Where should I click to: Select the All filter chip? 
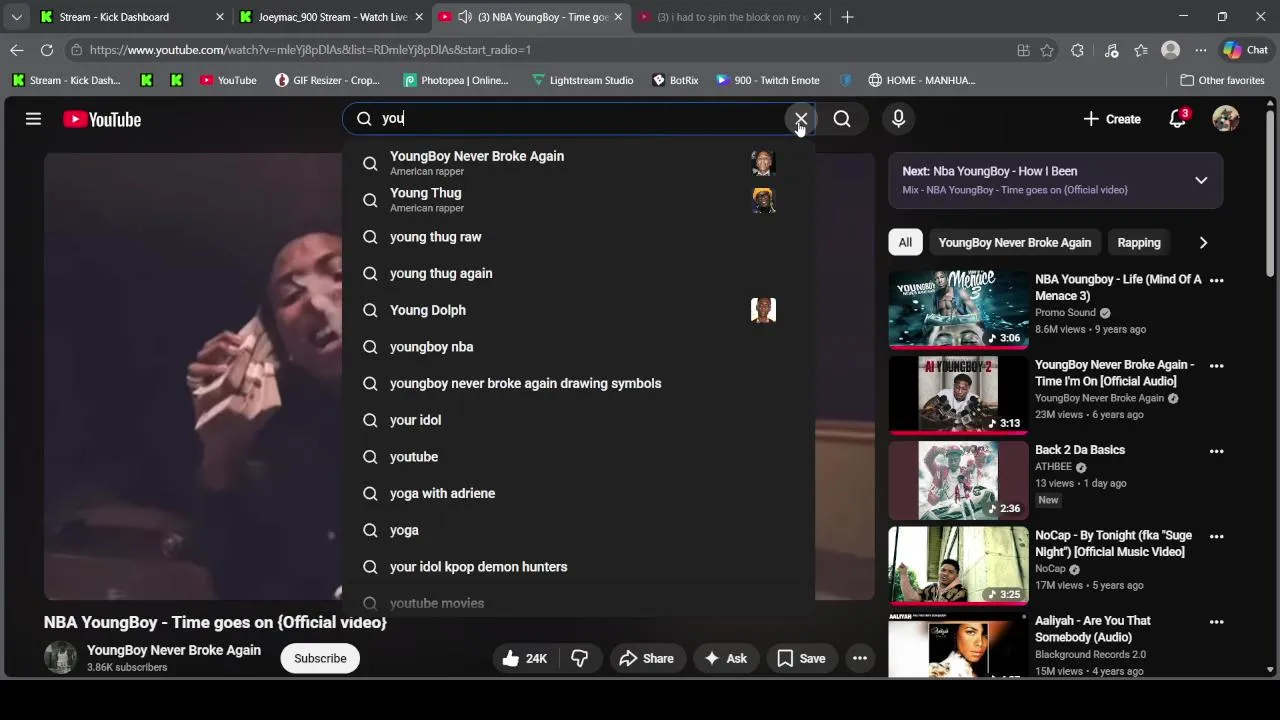click(x=905, y=242)
